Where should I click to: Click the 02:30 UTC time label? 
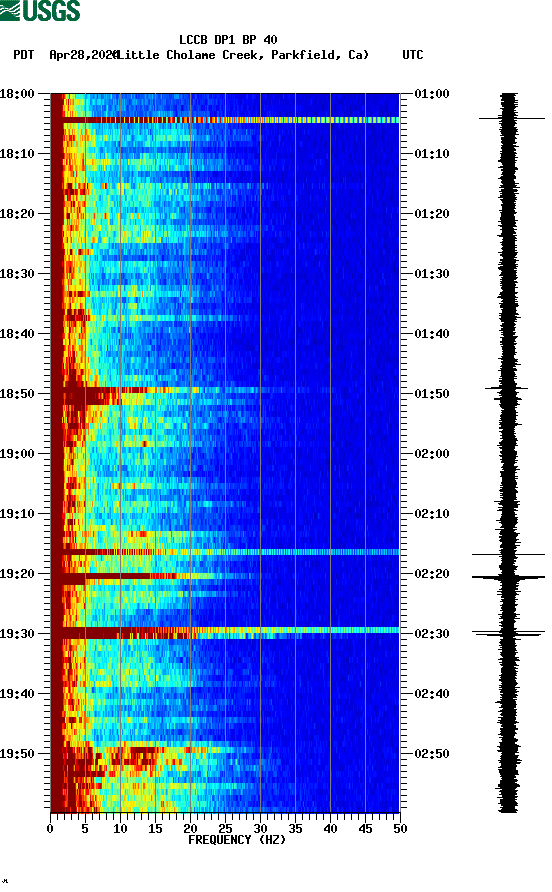[x=432, y=634]
